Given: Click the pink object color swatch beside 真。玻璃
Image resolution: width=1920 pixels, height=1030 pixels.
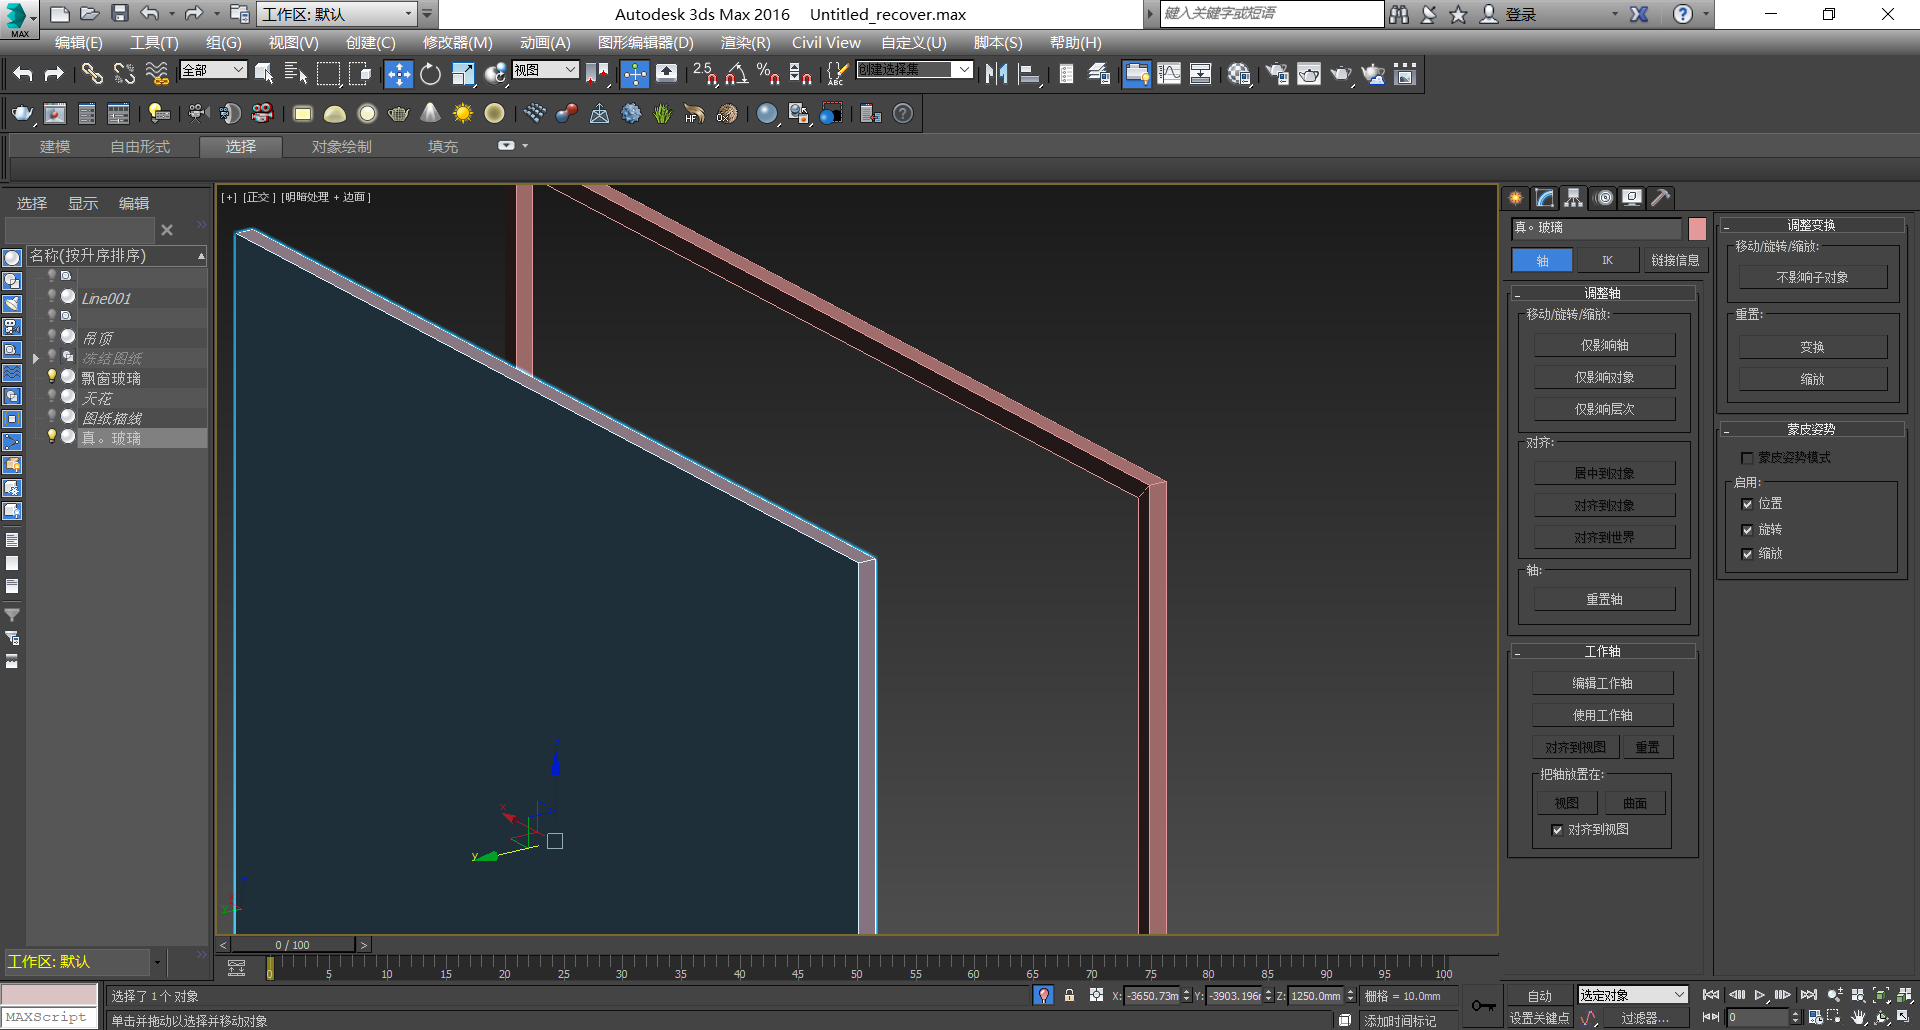Looking at the screenshot, I should pos(1697,229).
